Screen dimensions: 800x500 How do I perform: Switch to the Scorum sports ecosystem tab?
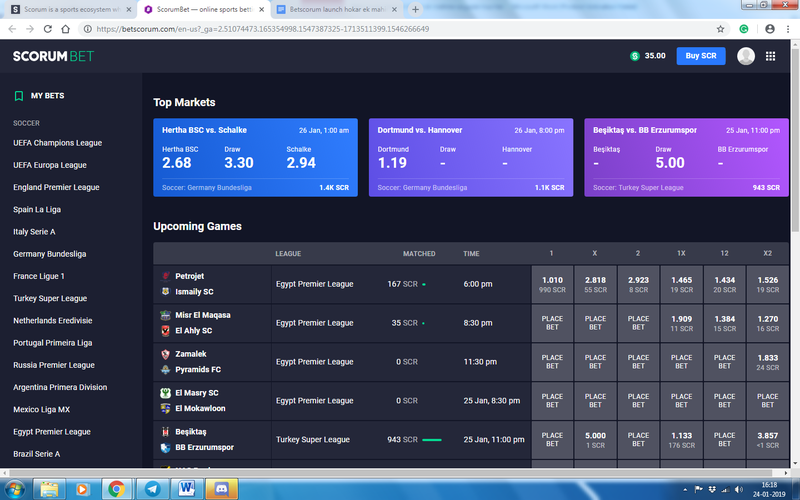point(71,9)
